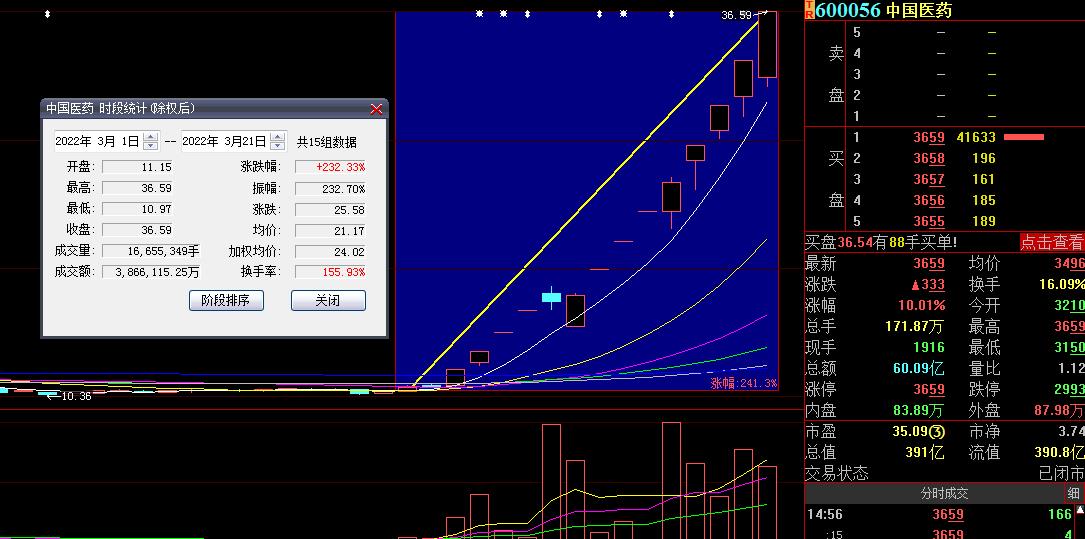Image resolution: width=1085 pixels, height=539 pixels.
Task: Click the buy-1 price 3659 row
Action: (928, 137)
